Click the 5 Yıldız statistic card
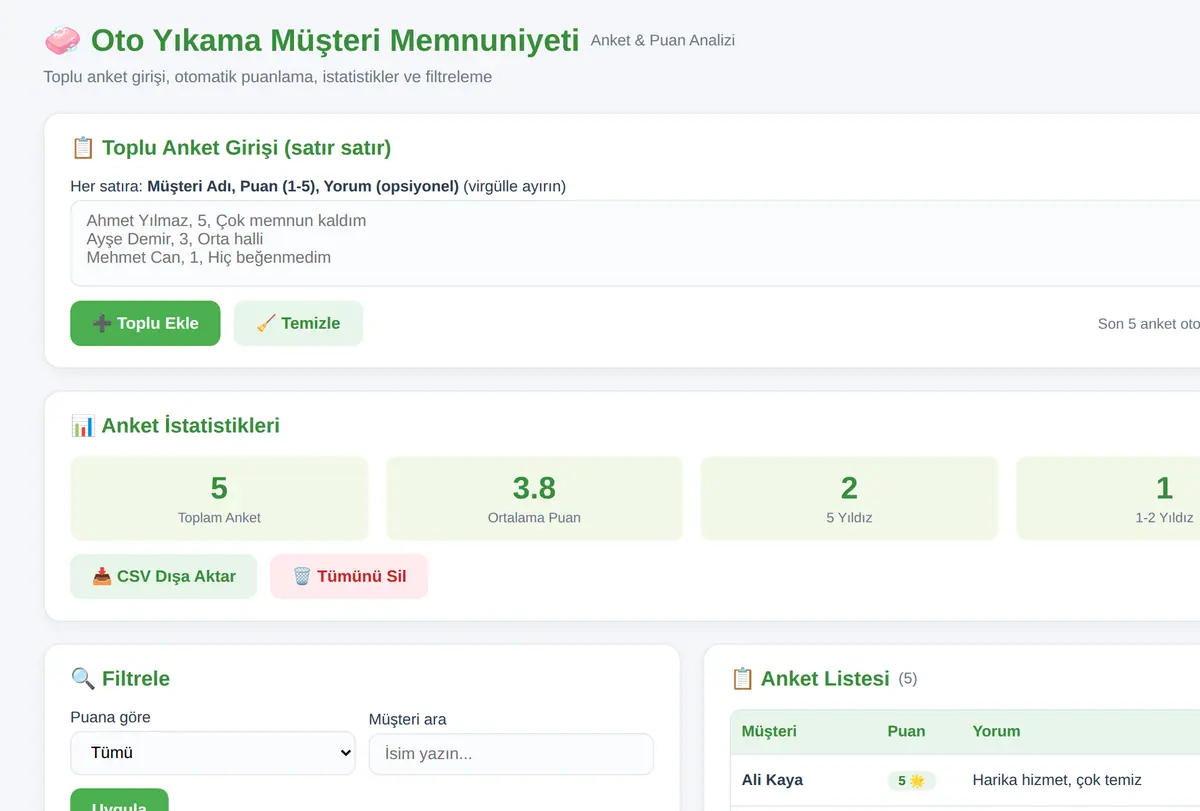 849,498
